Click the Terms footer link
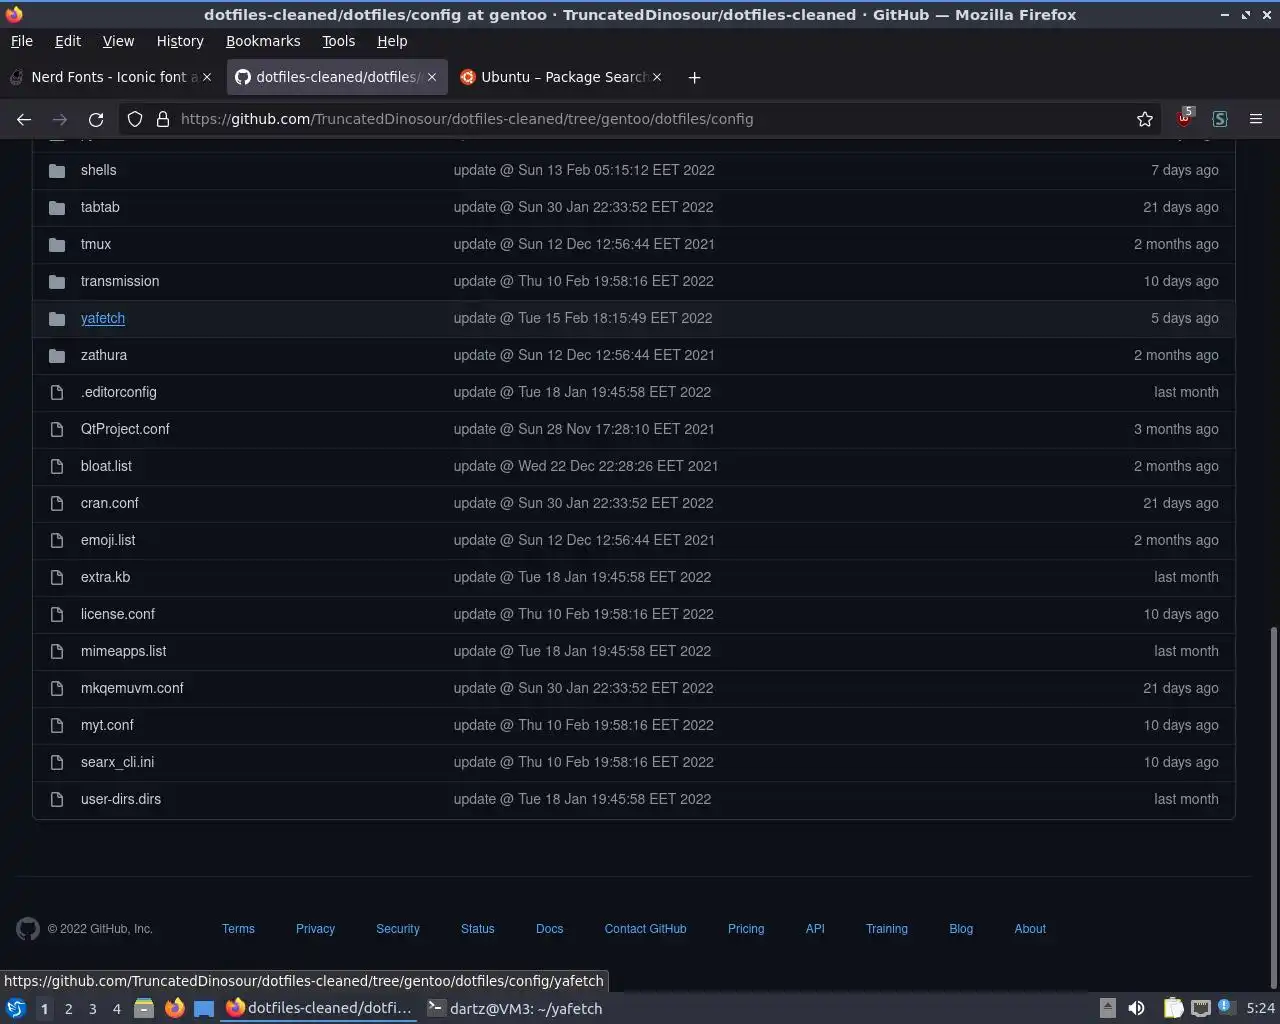This screenshot has width=1280, height=1024. coord(238,929)
